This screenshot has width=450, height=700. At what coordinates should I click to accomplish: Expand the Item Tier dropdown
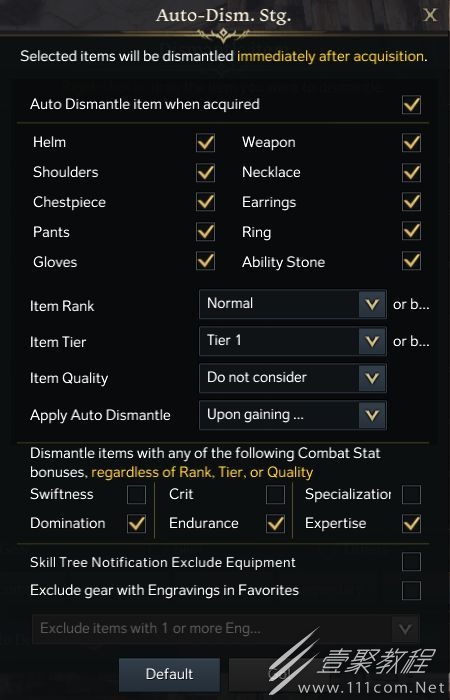(x=293, y=341)
